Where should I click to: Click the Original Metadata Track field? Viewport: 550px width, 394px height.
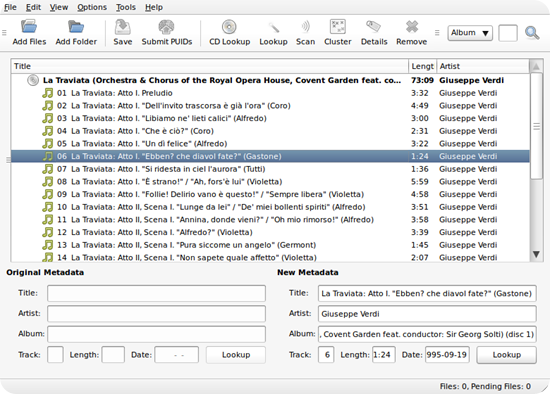55,355
